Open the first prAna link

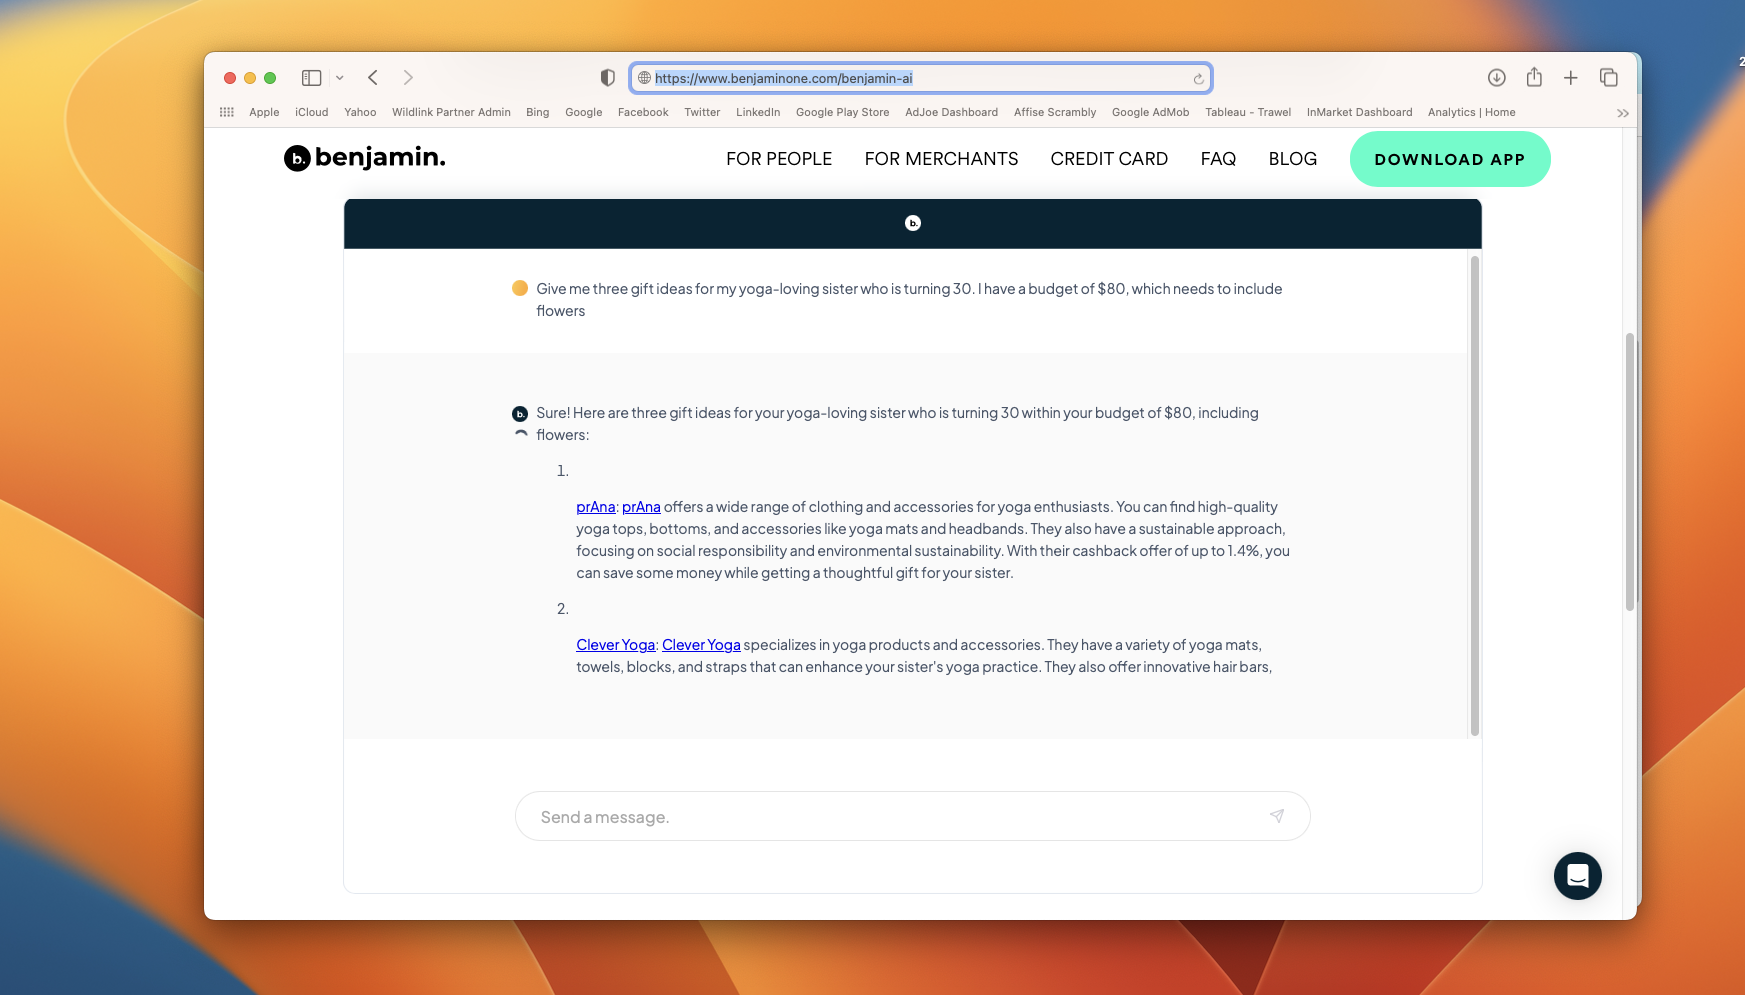(x=596, y=507)
